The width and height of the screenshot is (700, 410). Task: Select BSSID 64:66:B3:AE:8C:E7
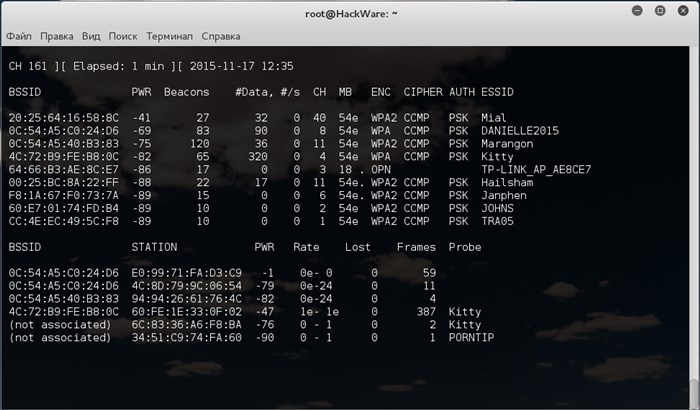64,170
